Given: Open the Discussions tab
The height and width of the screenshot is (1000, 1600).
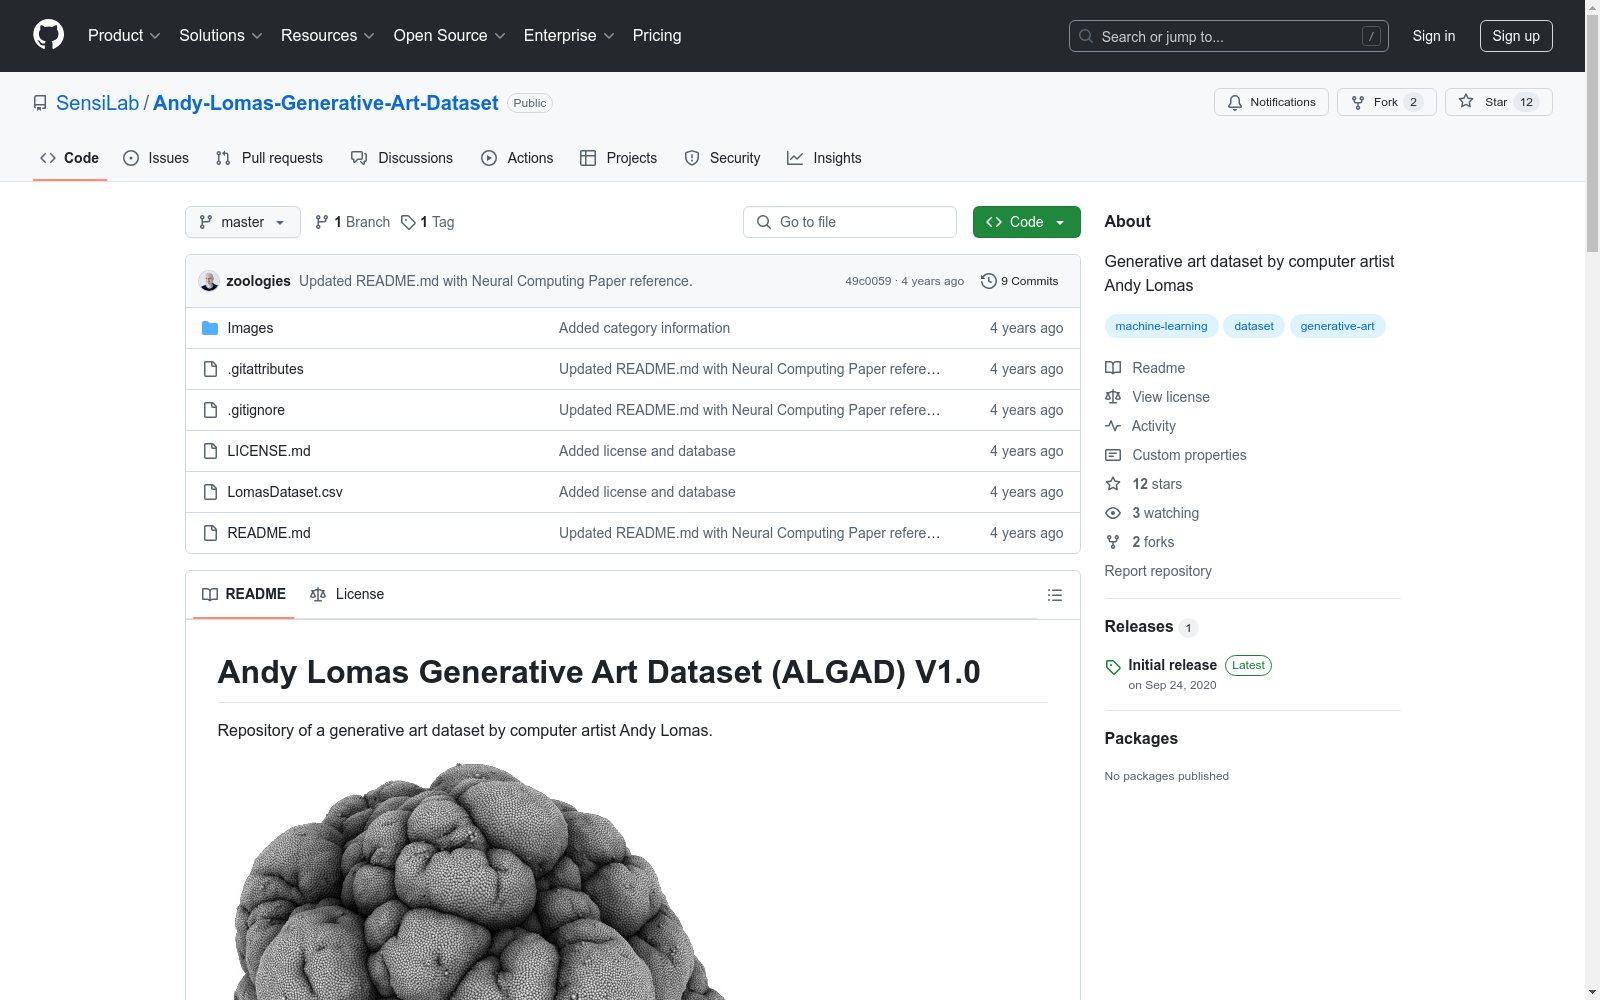Looking at the screenshot, I should [x=402, y=158].
